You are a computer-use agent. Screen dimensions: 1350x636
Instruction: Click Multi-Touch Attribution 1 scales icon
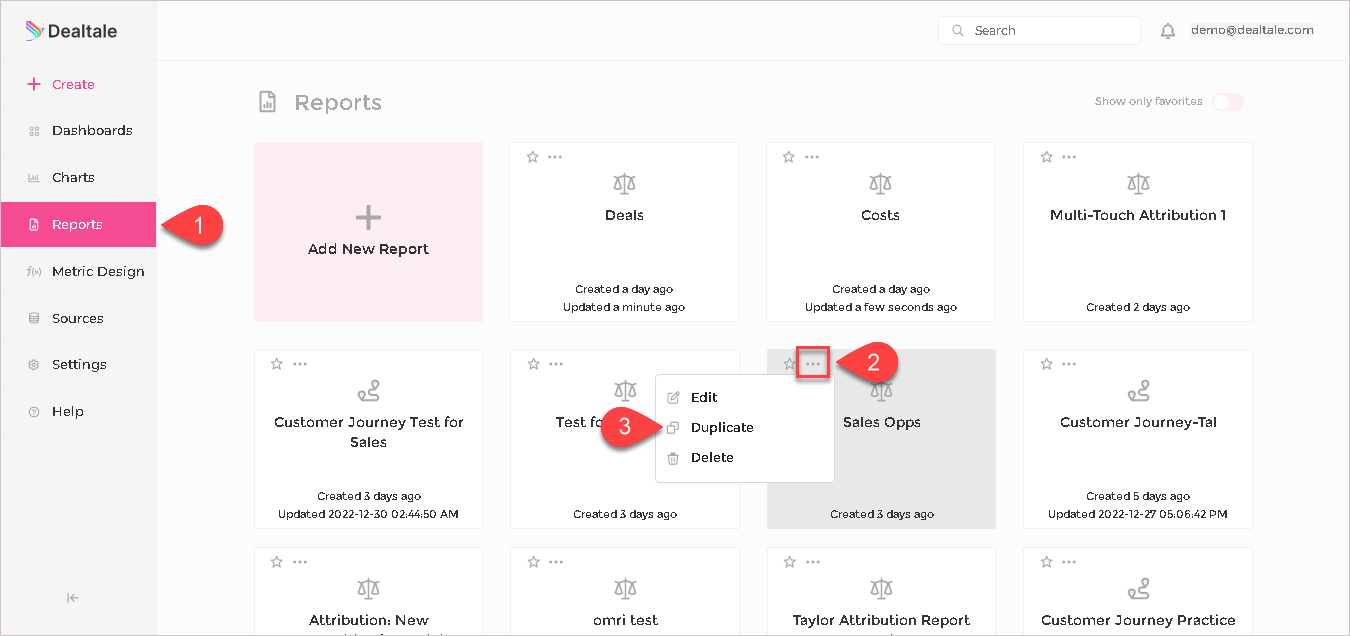[1138, 183]
